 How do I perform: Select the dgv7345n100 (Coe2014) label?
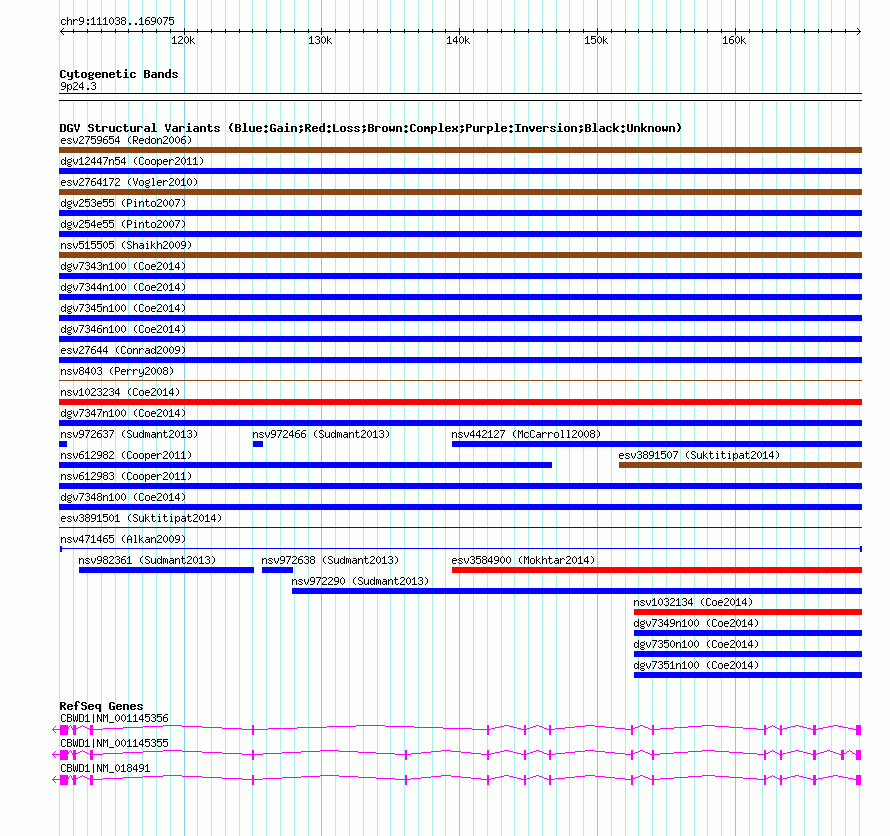point(123,308)
